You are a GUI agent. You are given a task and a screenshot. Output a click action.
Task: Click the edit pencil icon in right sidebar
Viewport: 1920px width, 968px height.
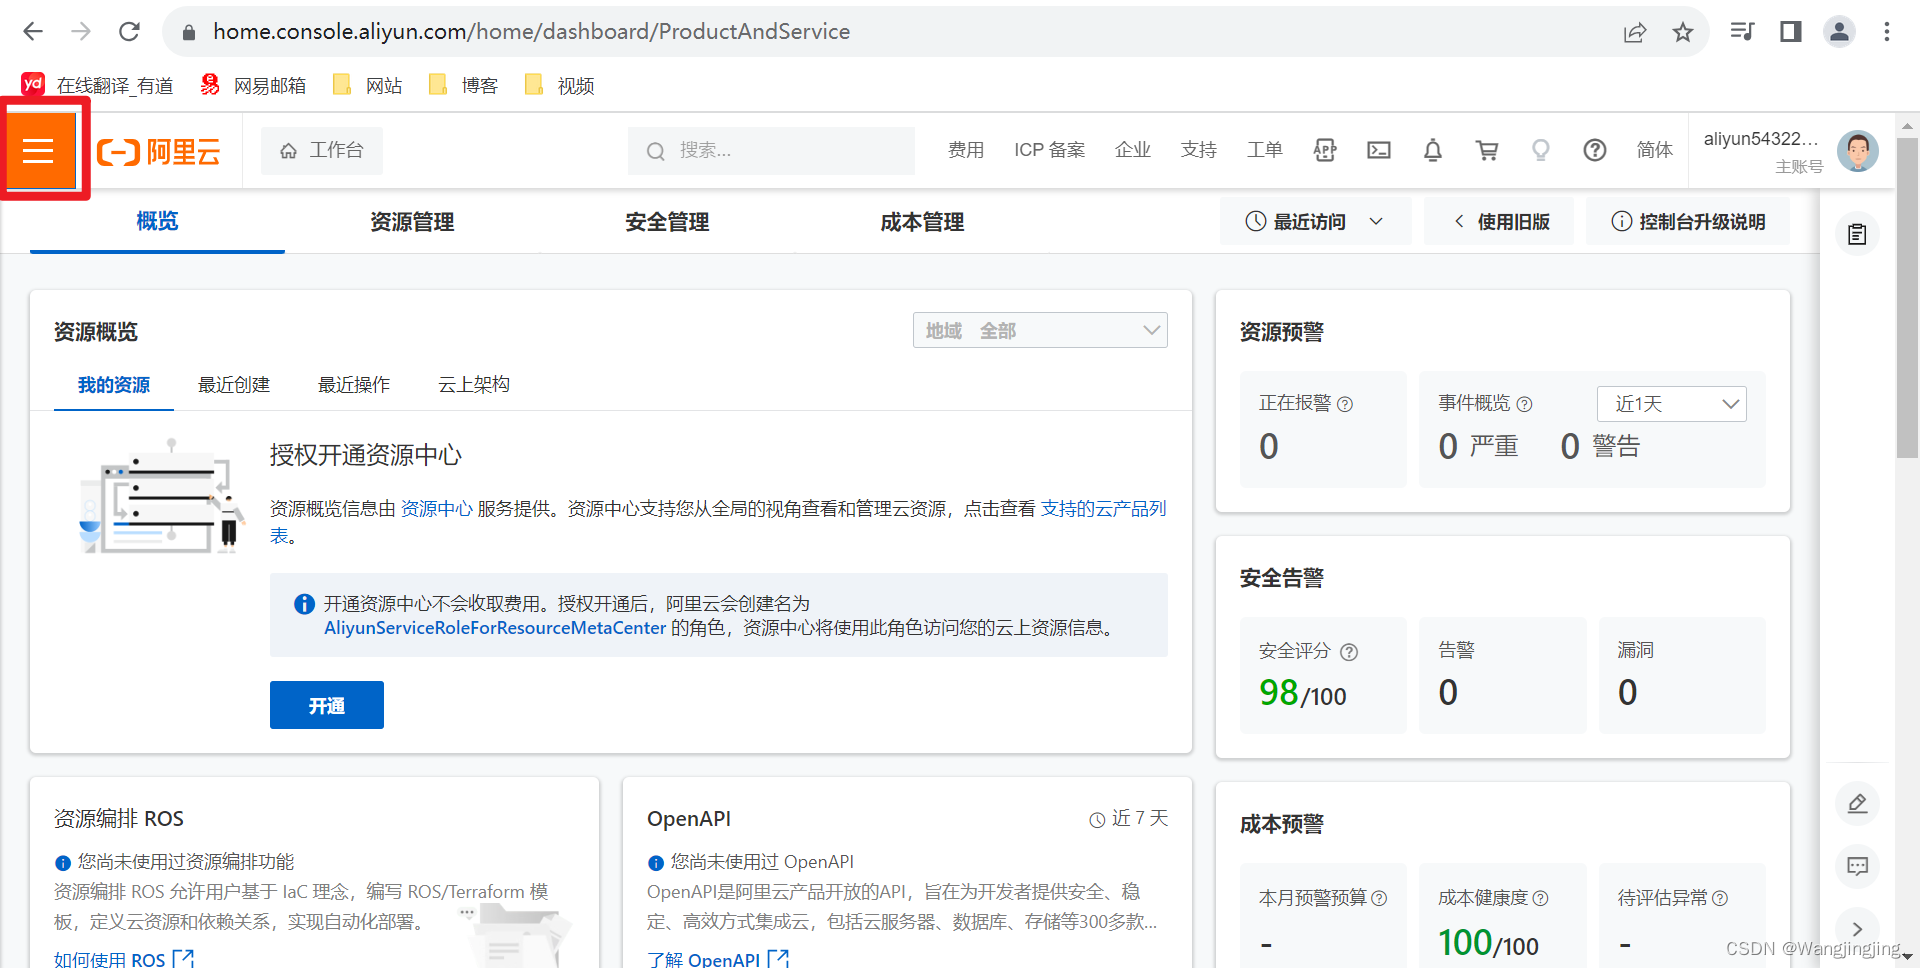tap(1858, 803)
